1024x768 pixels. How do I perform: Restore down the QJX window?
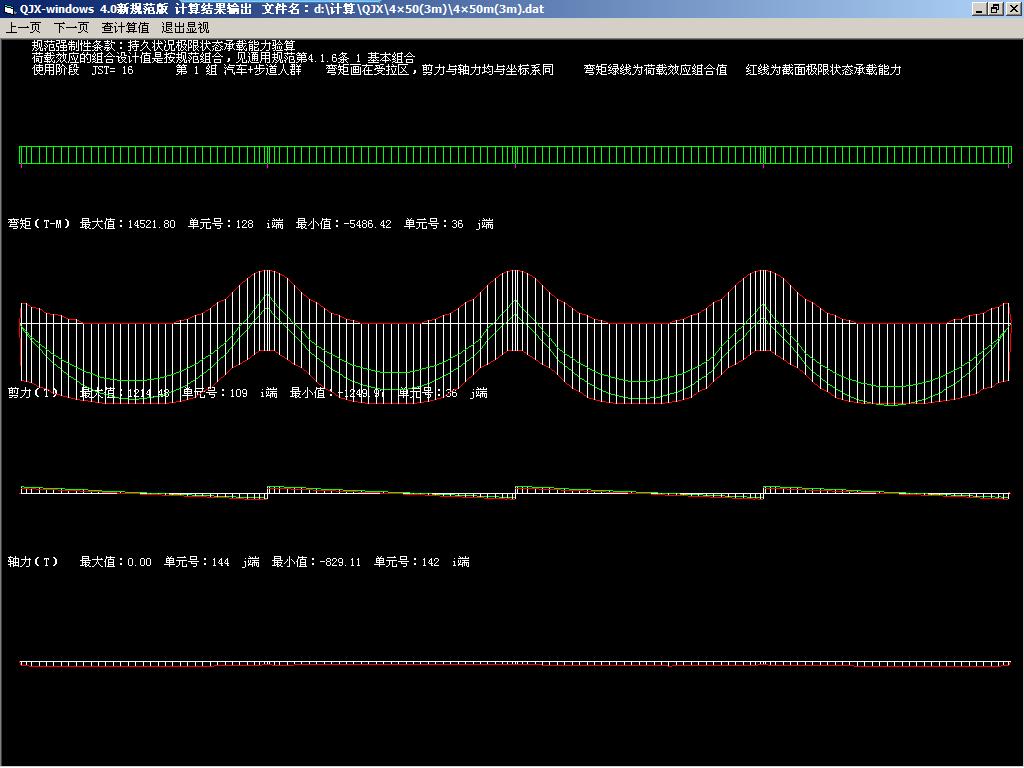(x=995, y=8)
